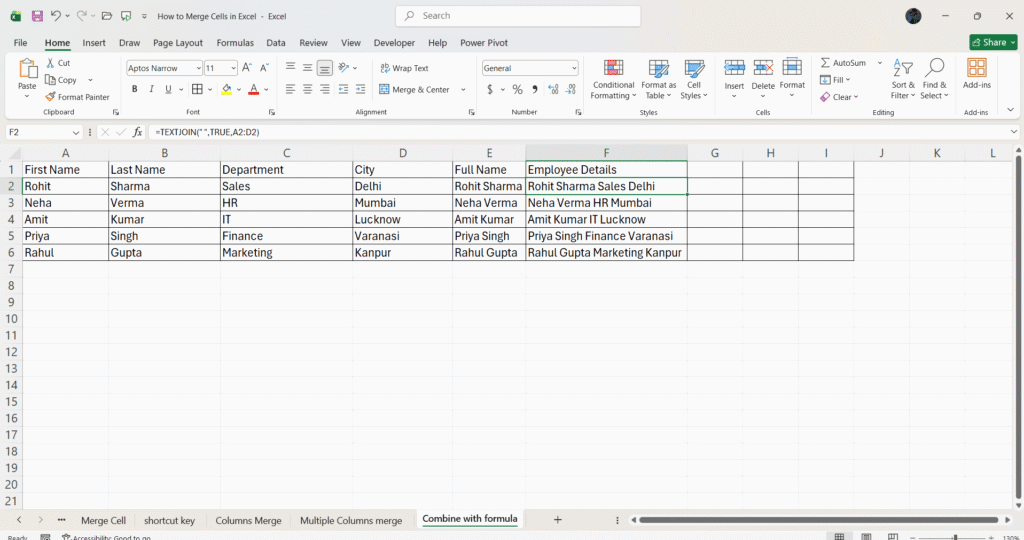Screen dimensions: 1024x540
Task: Toggle Merge & Center
Action: (415, 89)
